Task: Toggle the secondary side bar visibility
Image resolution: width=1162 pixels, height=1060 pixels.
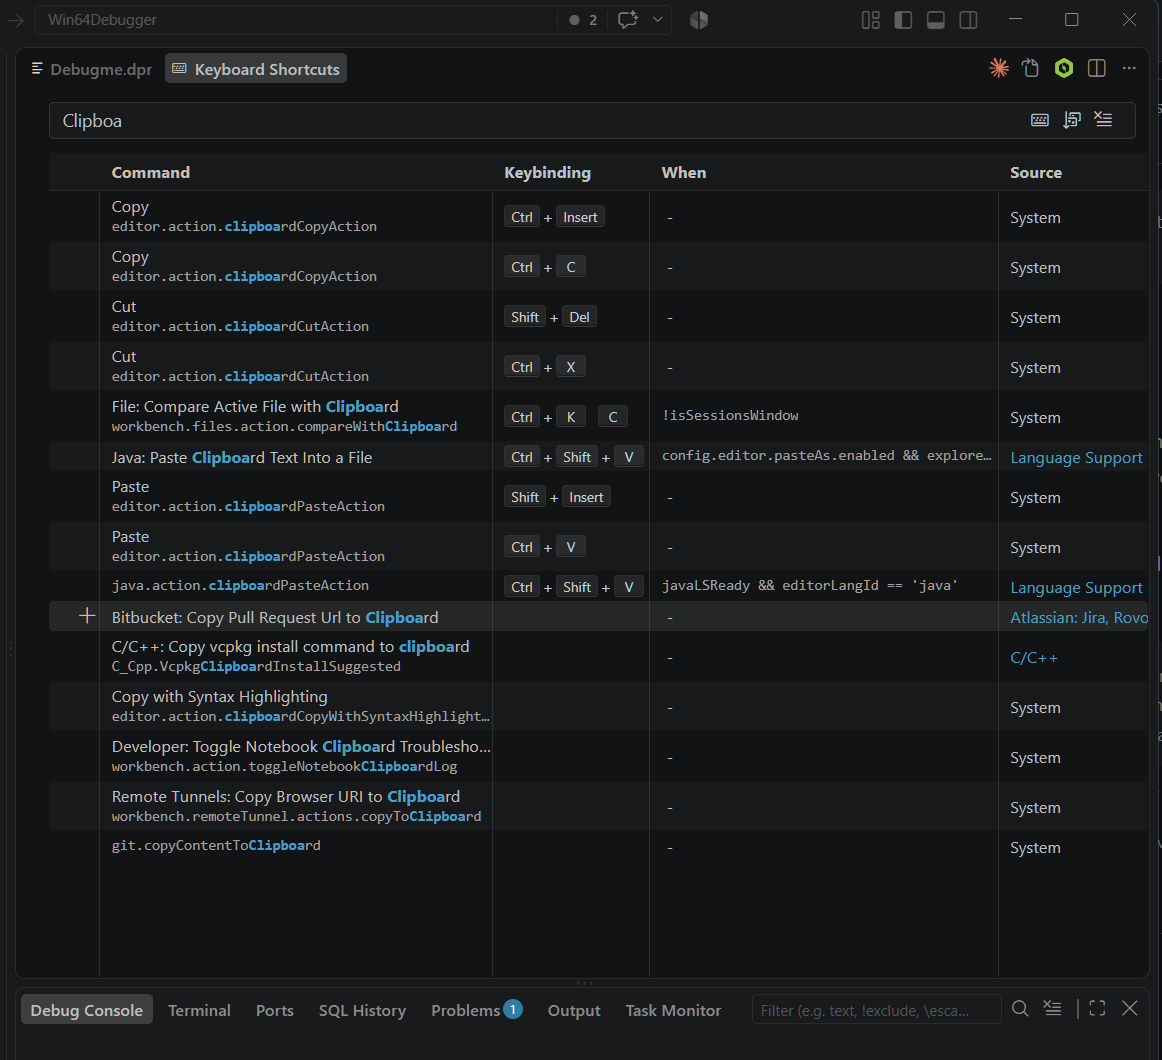Action: pos(969,20)
